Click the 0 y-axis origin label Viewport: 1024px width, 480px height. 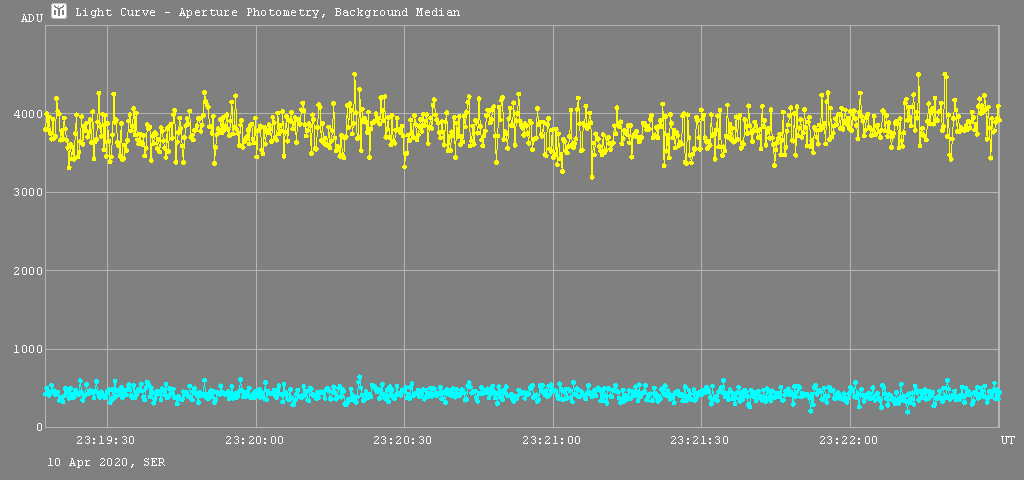[37, 427]
